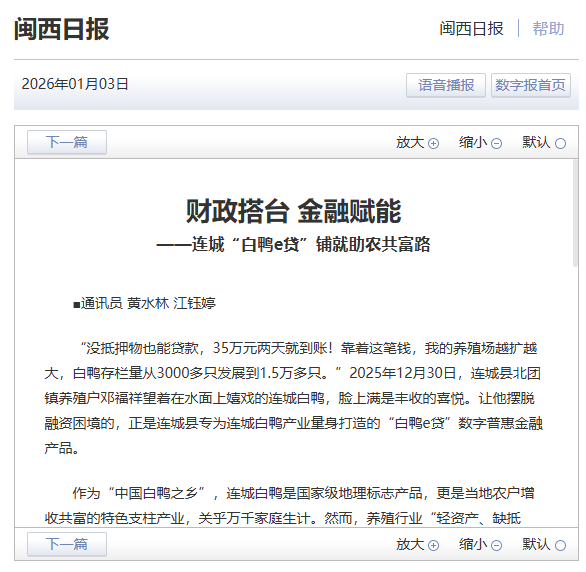Click the 语音播报 voice broadcast button
586x572 pixels.
click(446, 85)
